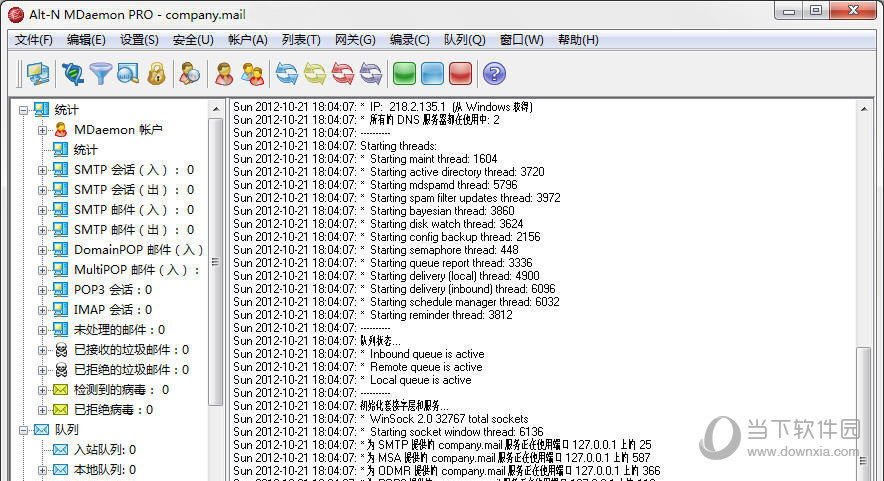Open the 编录(C) menu
The width and height of the screenshot is (884, 481).
(409, 40)
